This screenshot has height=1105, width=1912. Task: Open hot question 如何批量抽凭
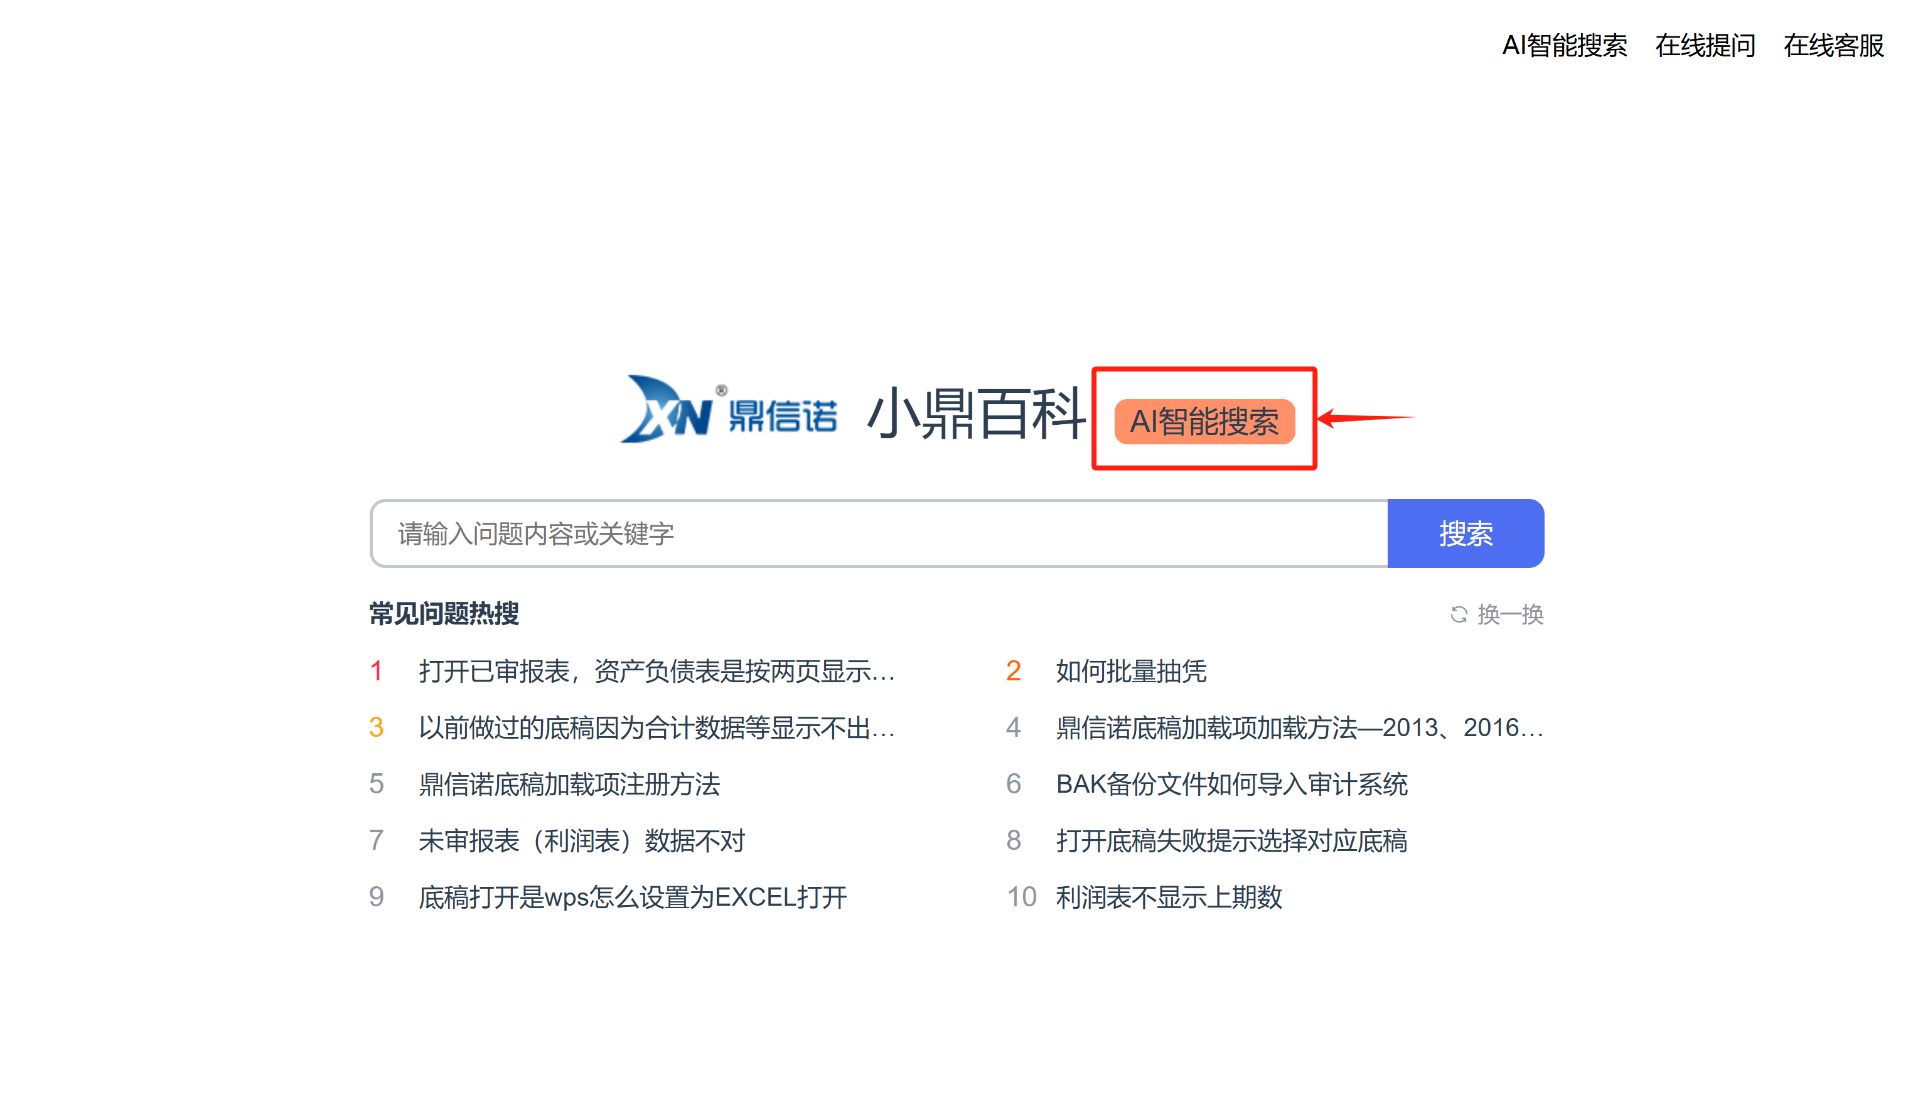coord(1131,671)
